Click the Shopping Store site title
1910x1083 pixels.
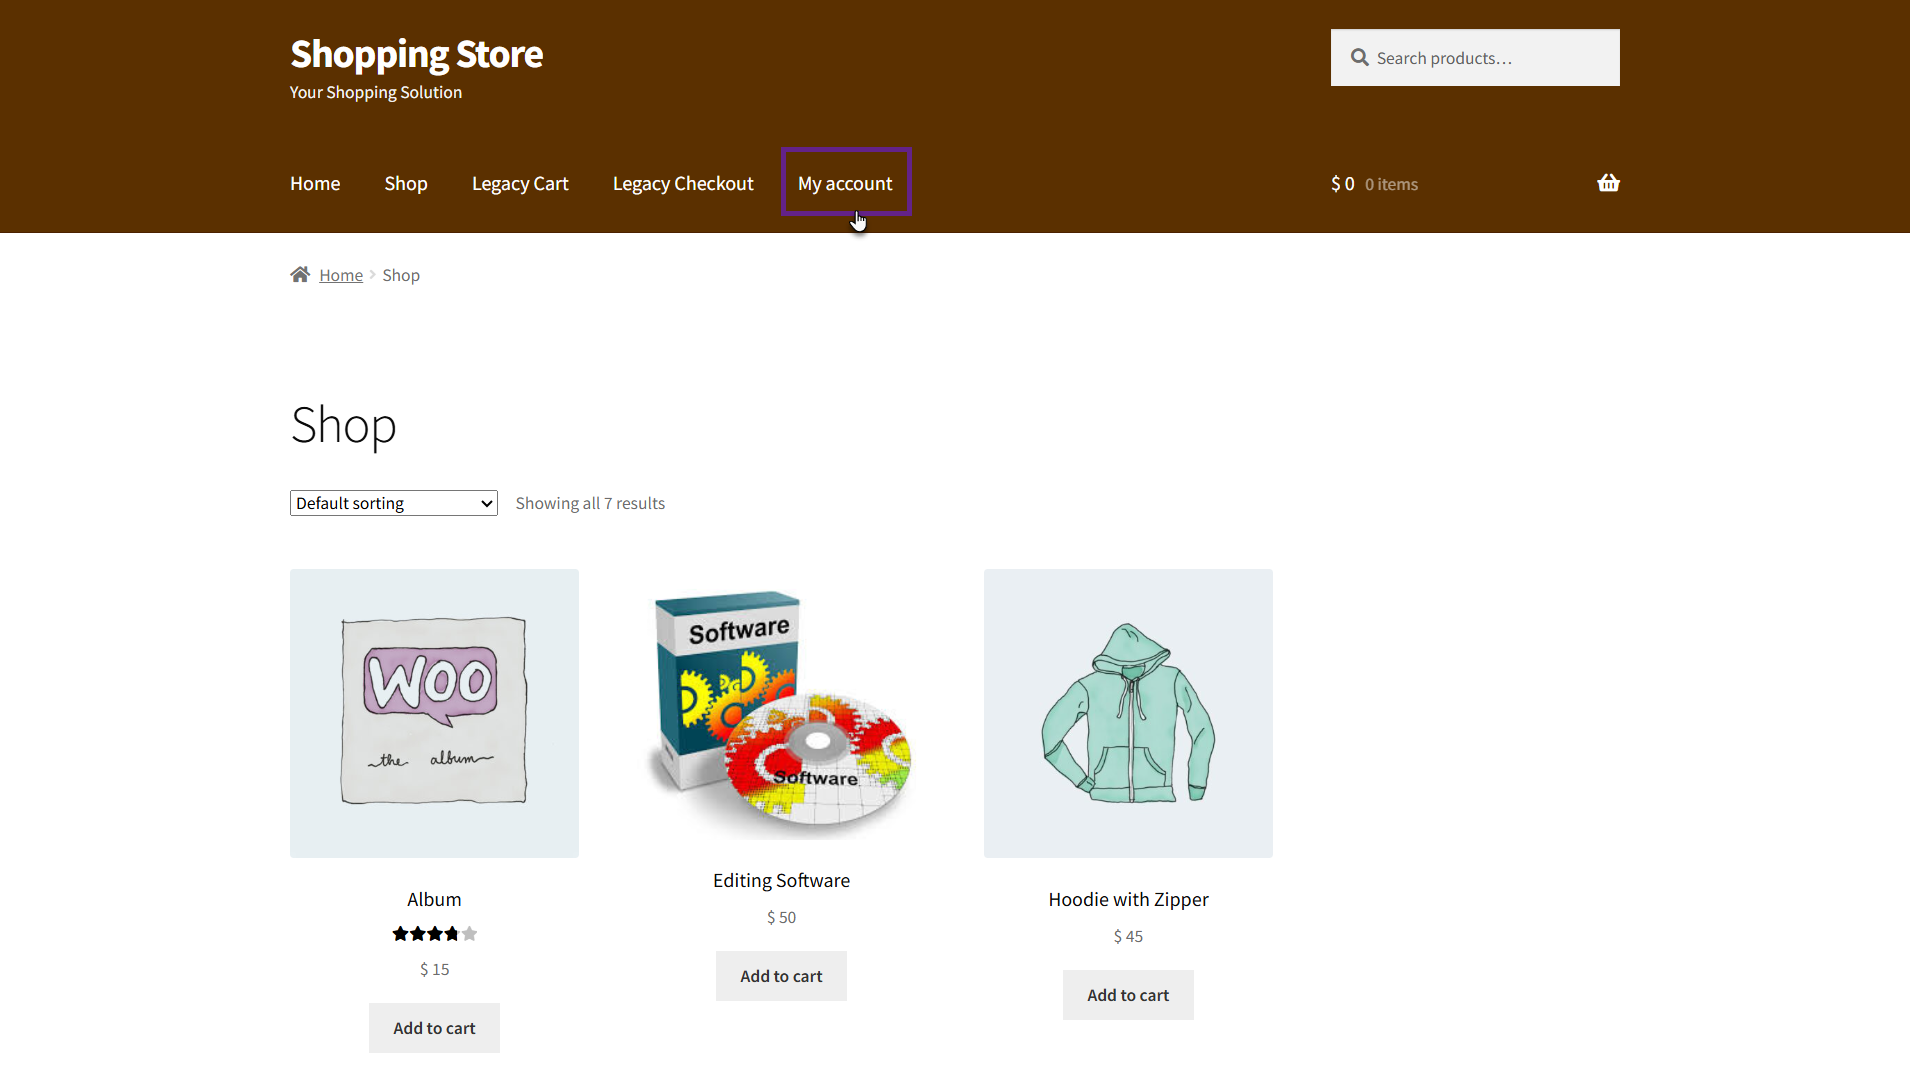(416, 54)
